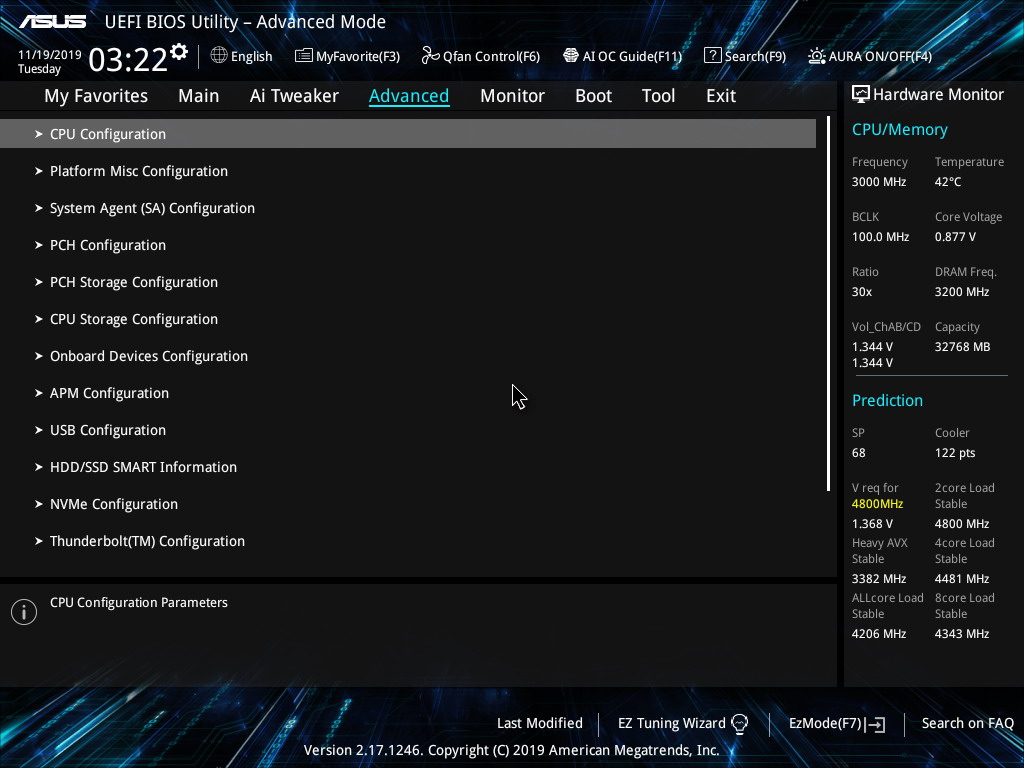This screenshot has width=1024, height=768.
Task: Select APM Configuration text
Action: pyautogui.click(x=109, y=393)
